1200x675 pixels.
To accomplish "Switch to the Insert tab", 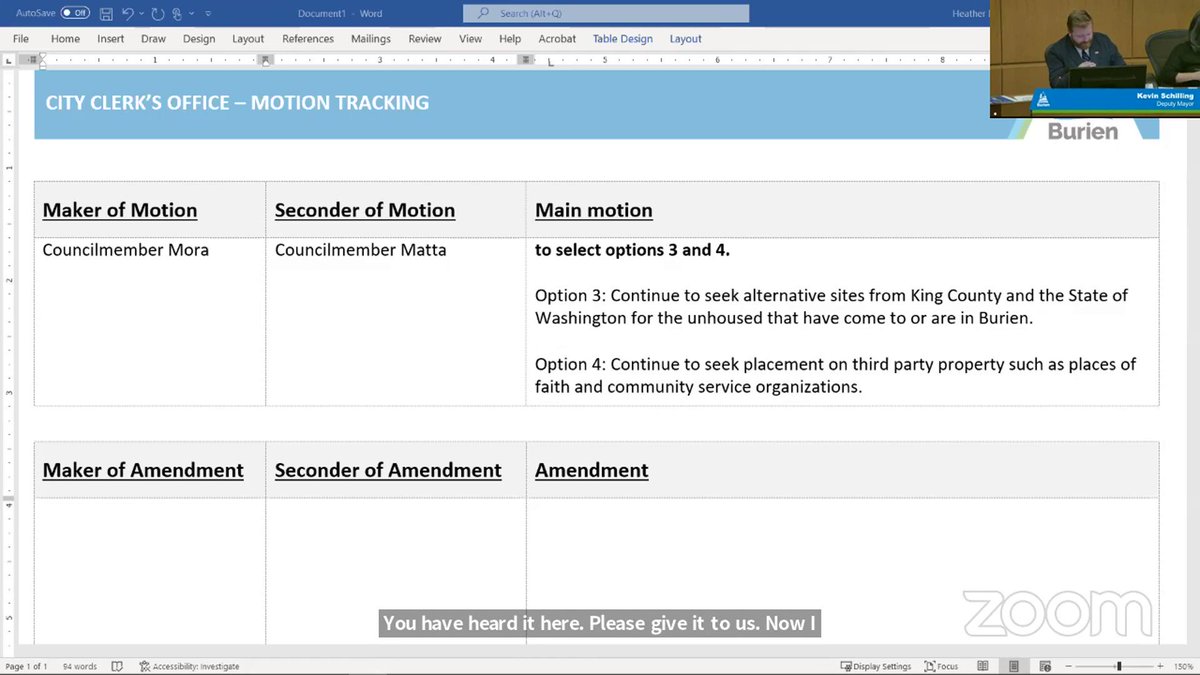I will (x=111, y=39).
